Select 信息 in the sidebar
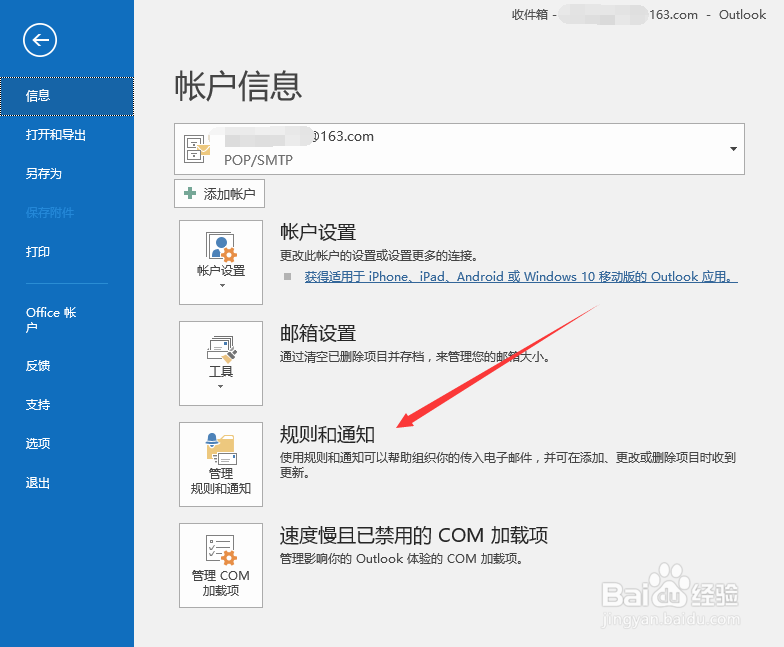Image resolution: width=784 pixels, height=647 pixels. pos(67,96)
